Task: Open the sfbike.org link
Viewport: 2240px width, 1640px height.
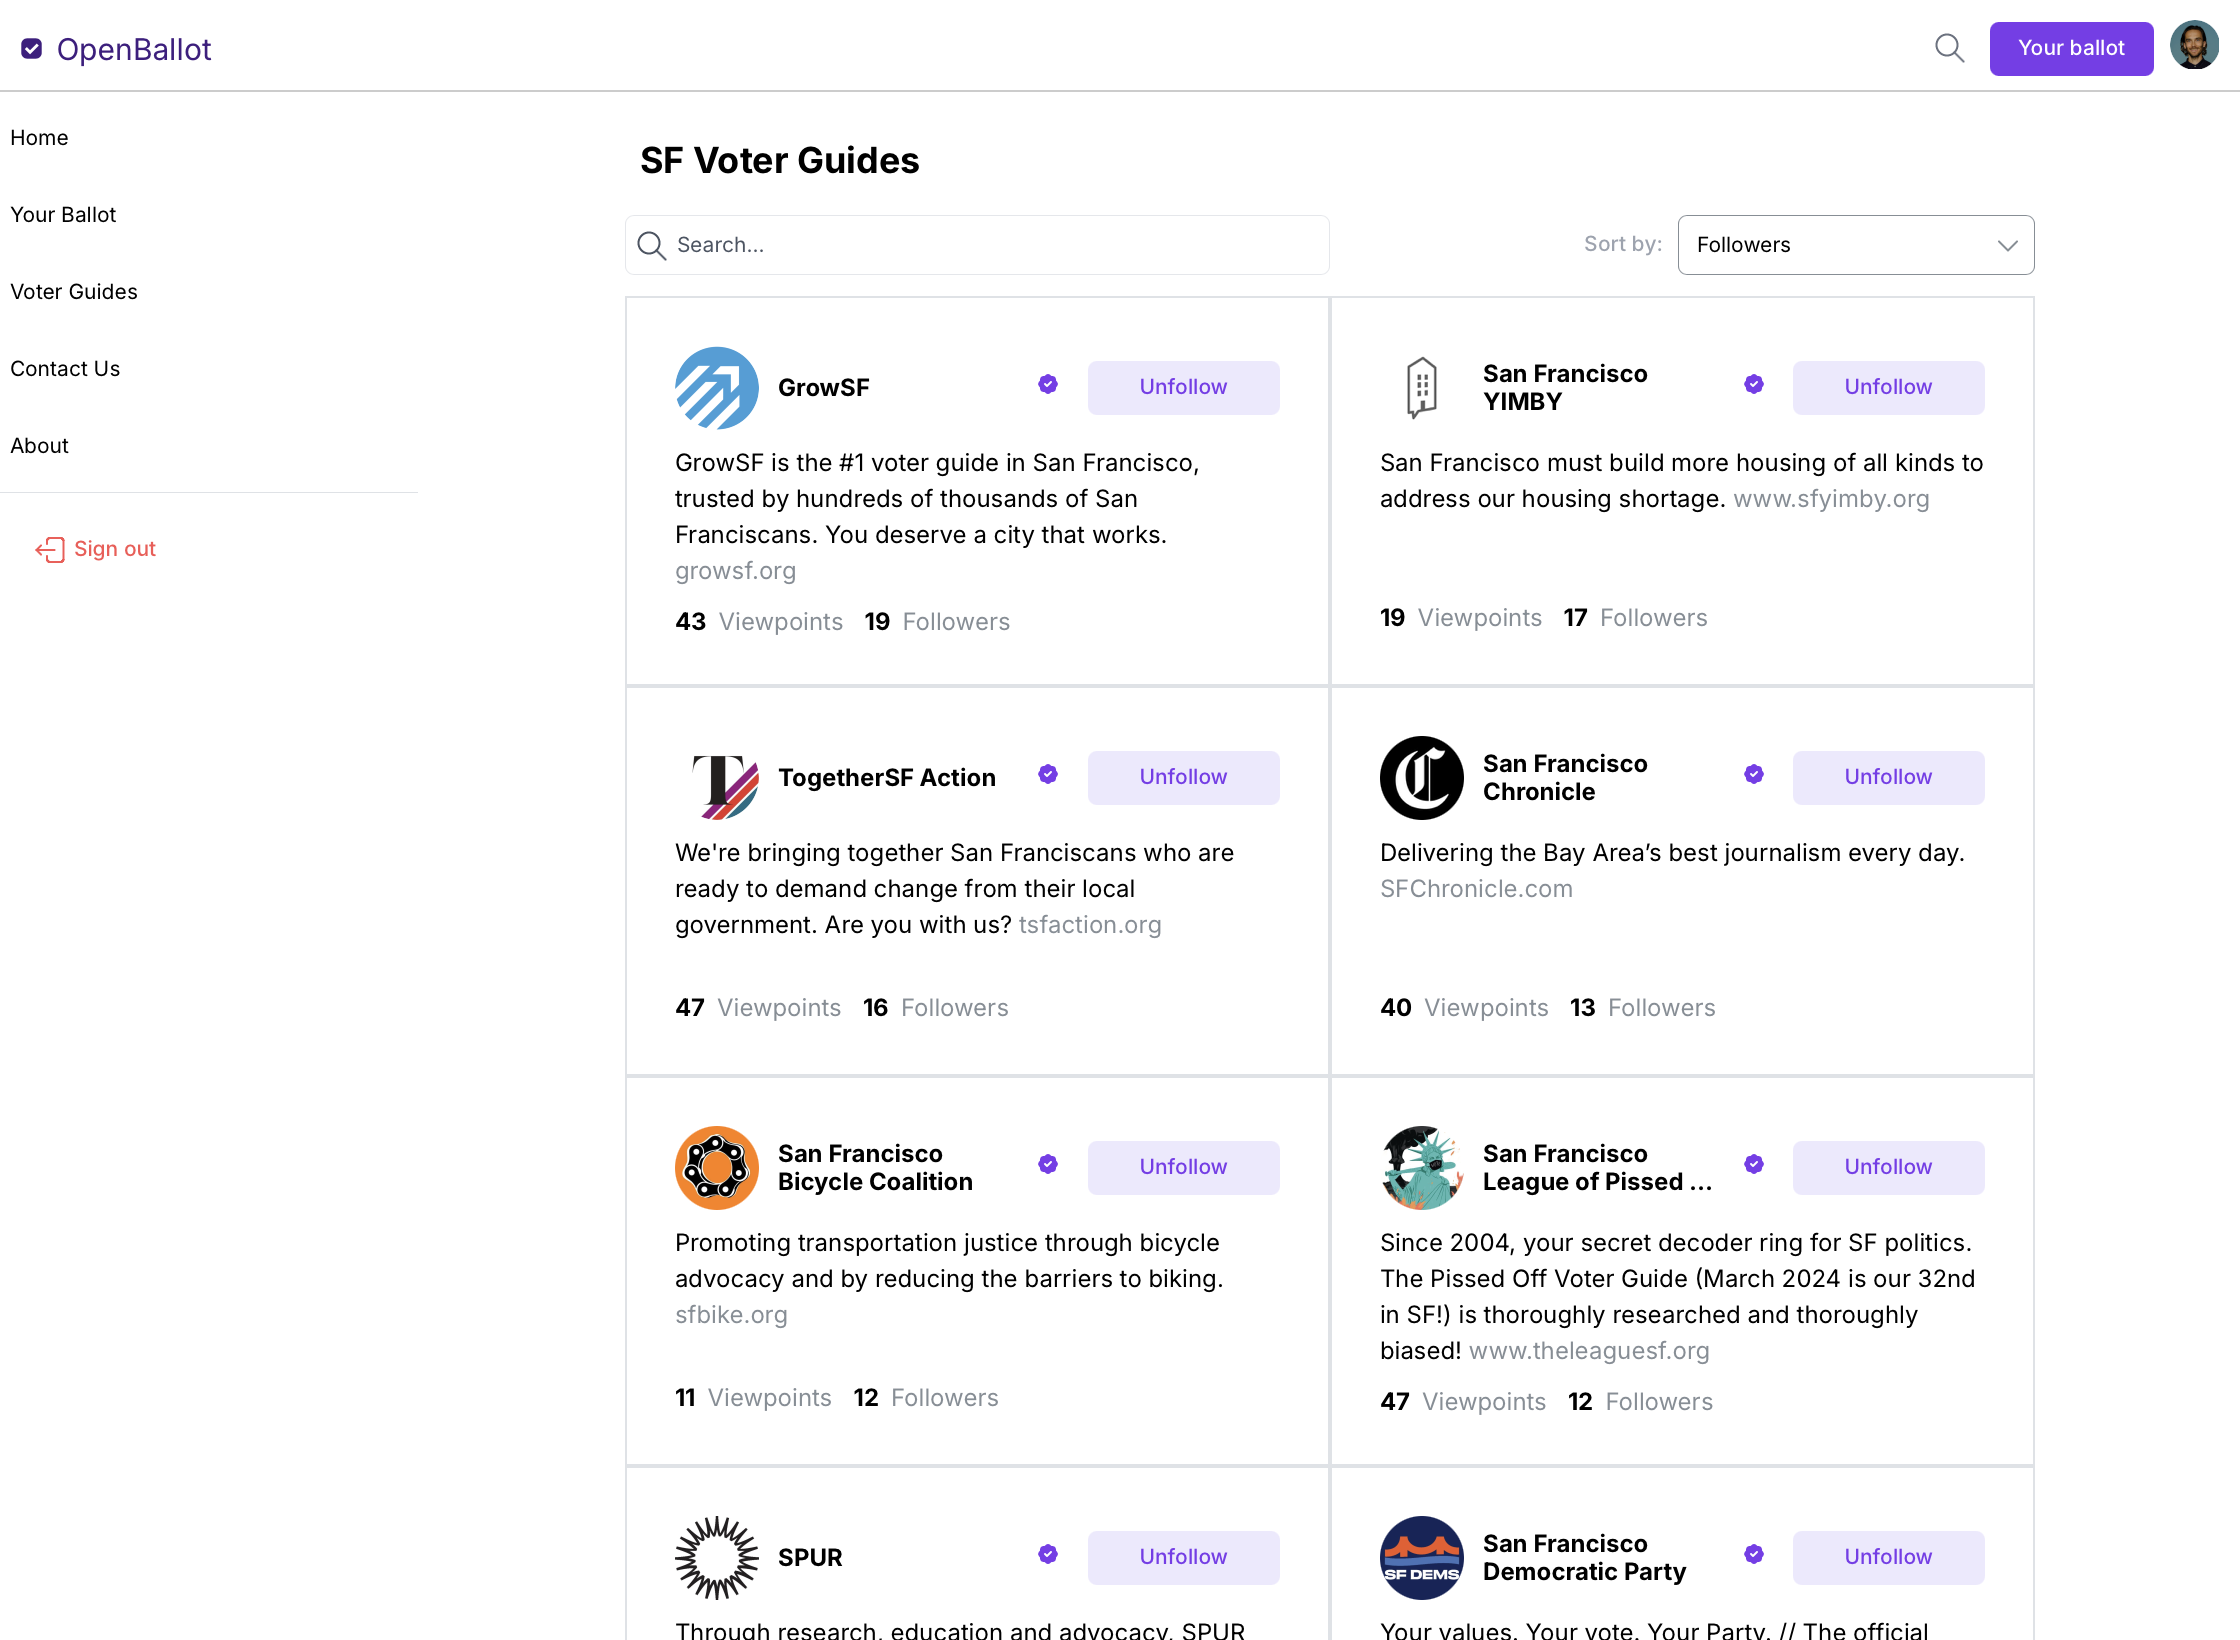Action: pyautogui.click(x=731, y=1315)
